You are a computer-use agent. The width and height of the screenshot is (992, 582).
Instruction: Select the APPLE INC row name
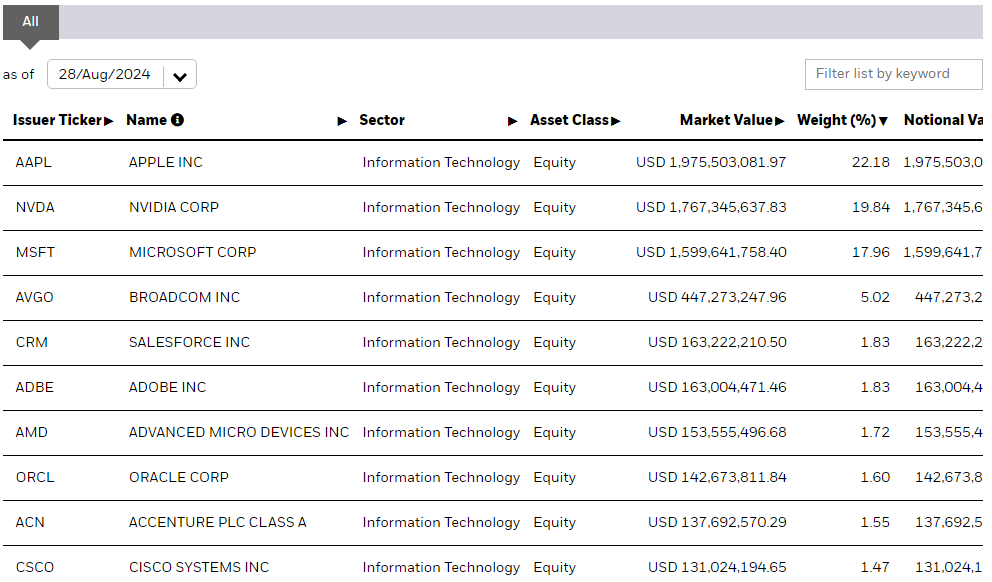pos(166,162)
